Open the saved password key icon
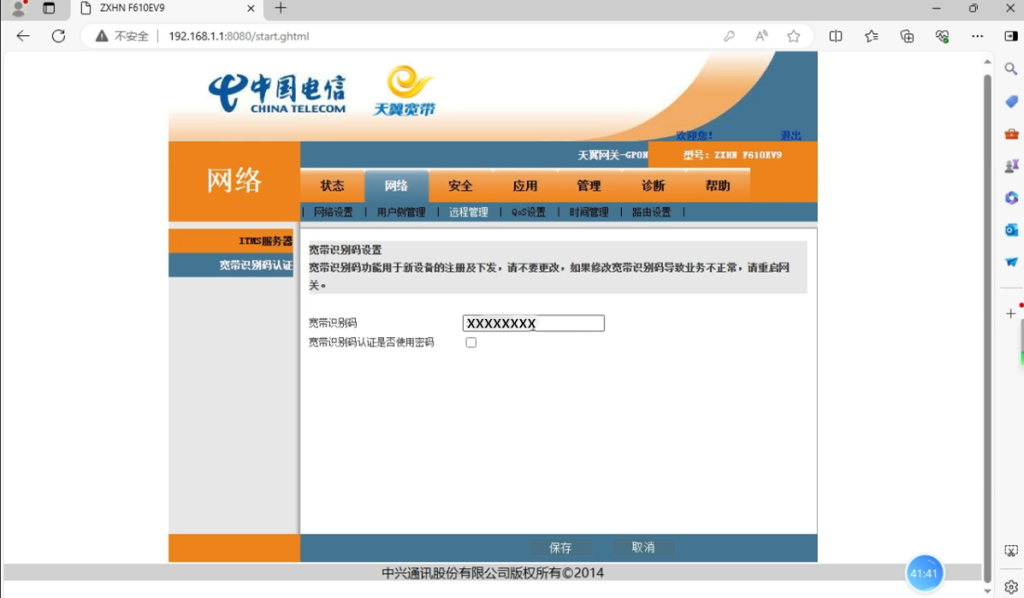1024x598 pixels. click(729, 36)
